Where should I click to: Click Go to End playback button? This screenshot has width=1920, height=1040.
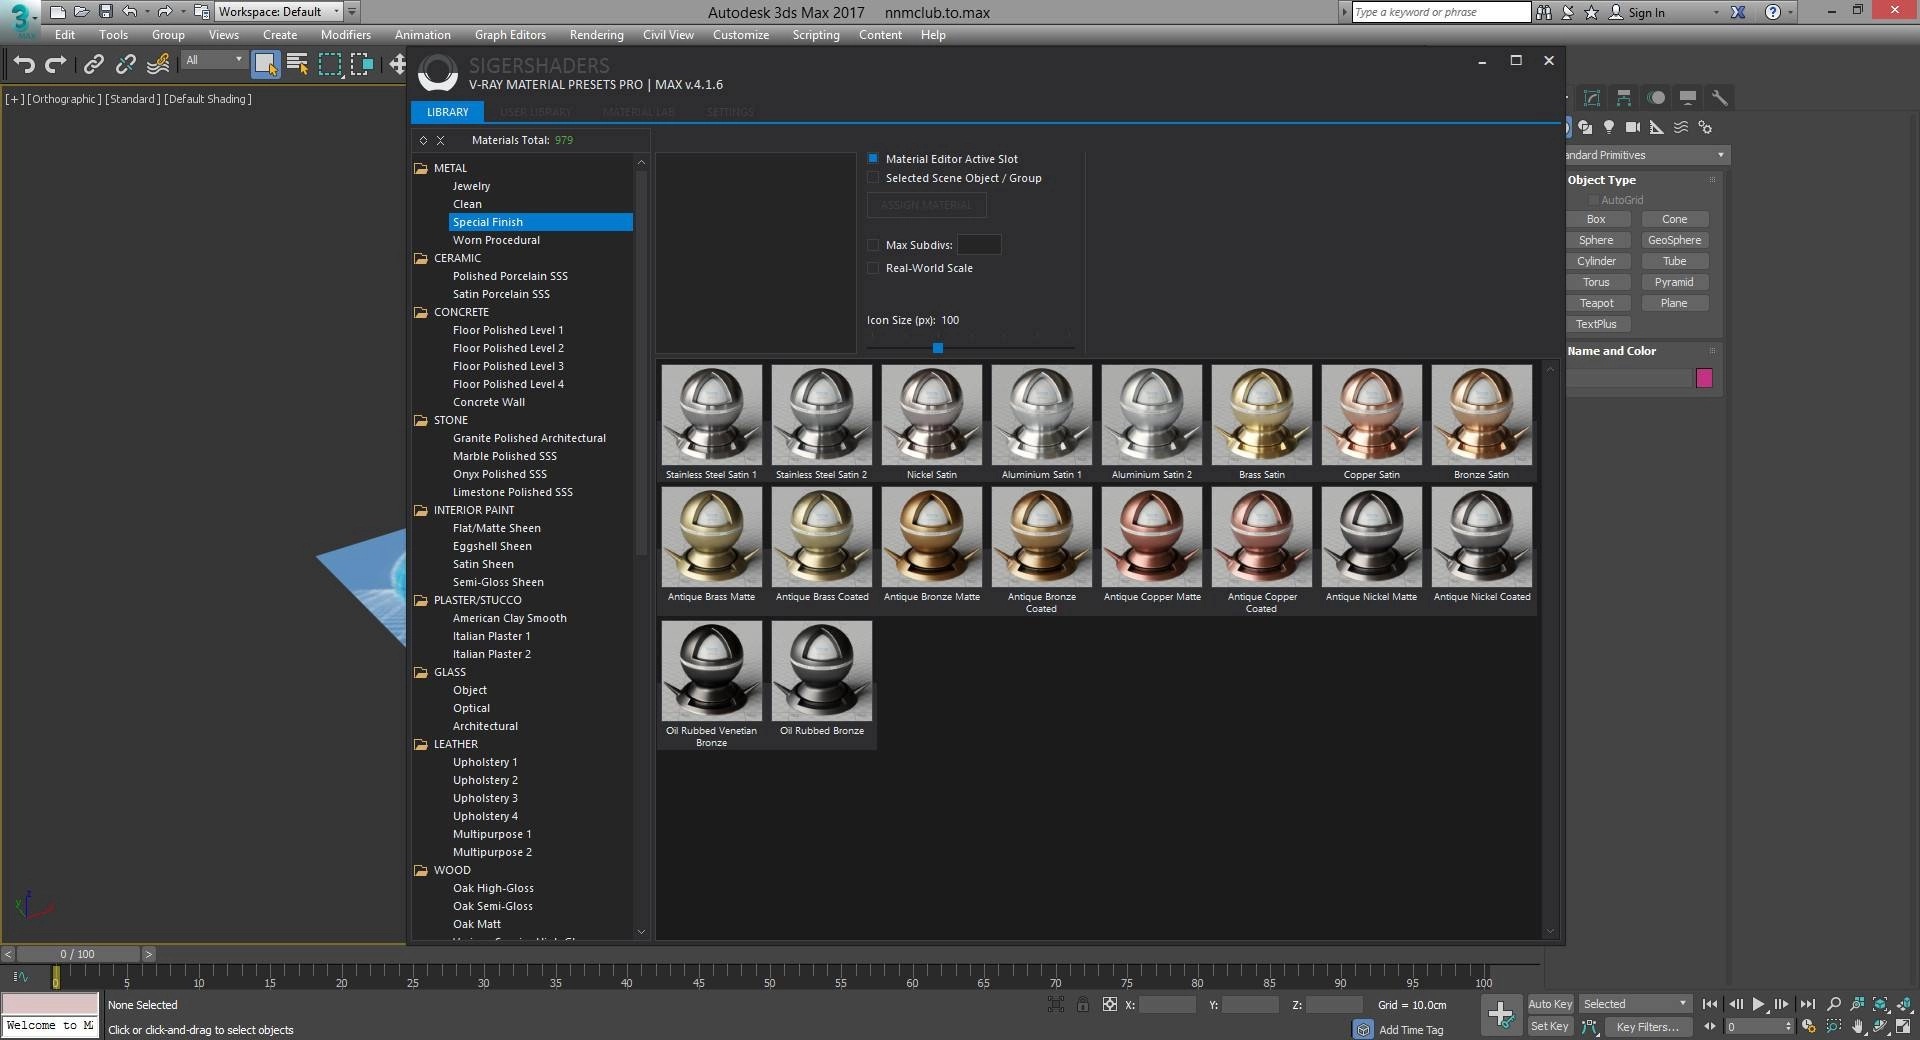(1807, 1004)
